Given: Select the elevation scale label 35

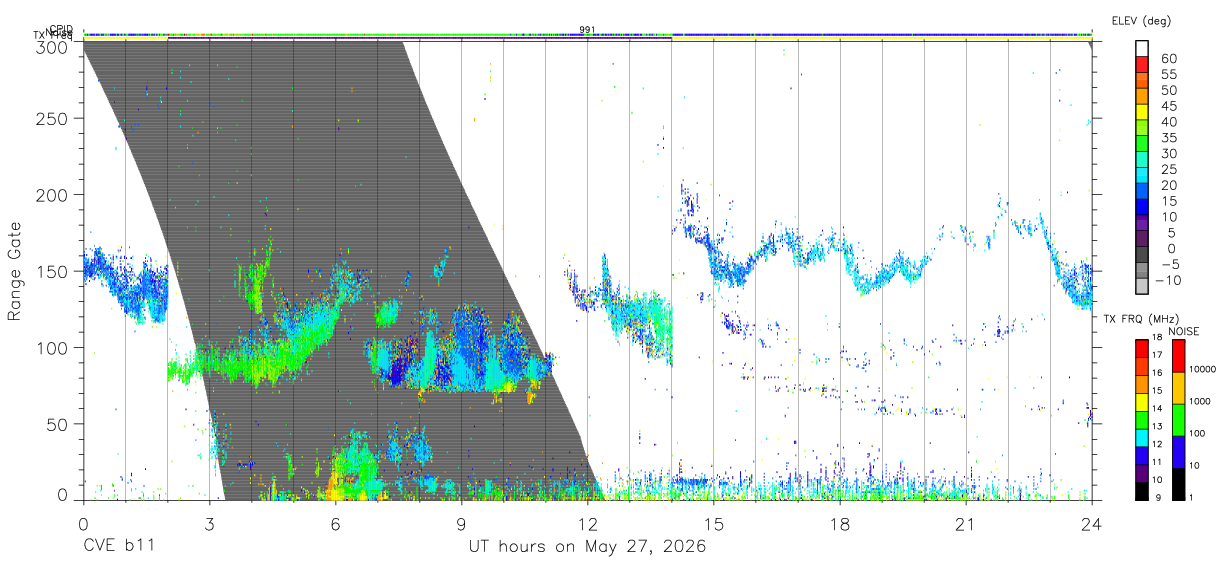Looking at the screenshot, I should [x=1167, y=138].
